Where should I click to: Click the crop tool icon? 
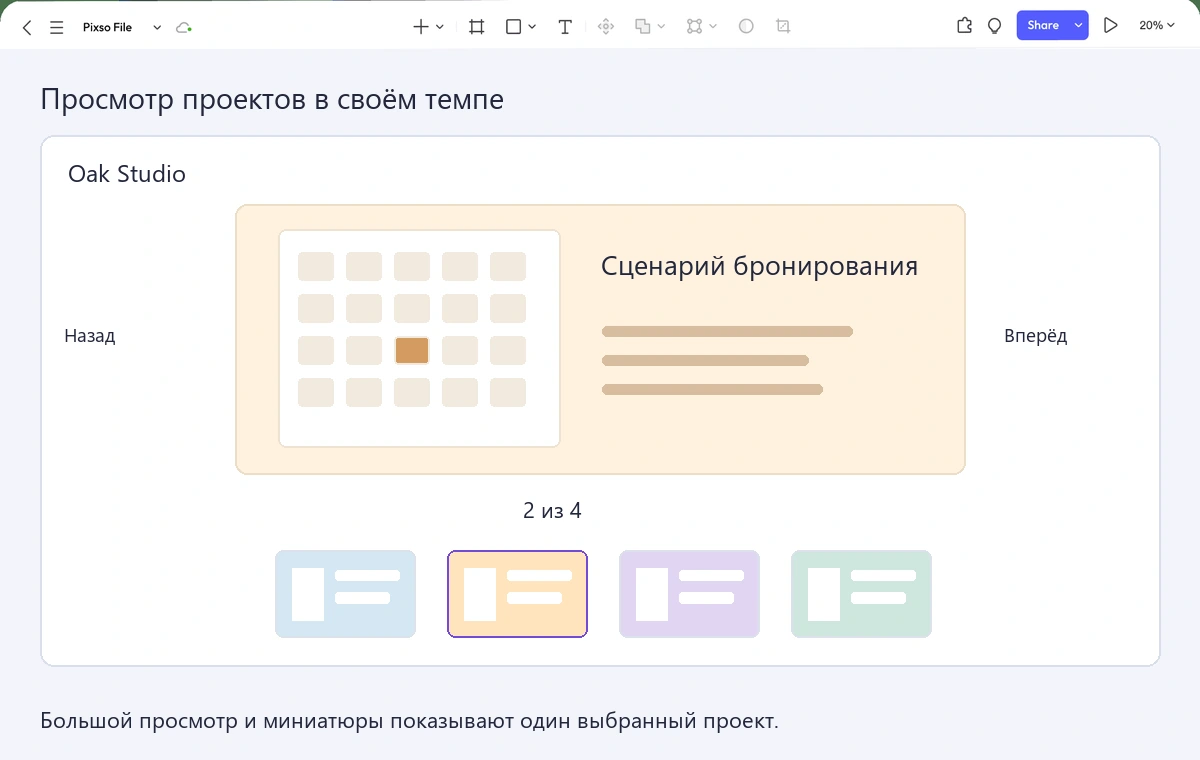[783, 27]
